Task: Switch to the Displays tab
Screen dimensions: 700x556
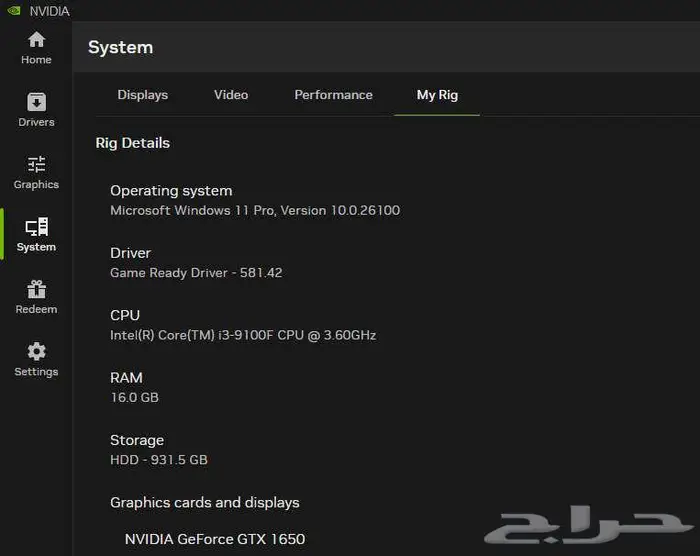Action: [x=142, y=95]
